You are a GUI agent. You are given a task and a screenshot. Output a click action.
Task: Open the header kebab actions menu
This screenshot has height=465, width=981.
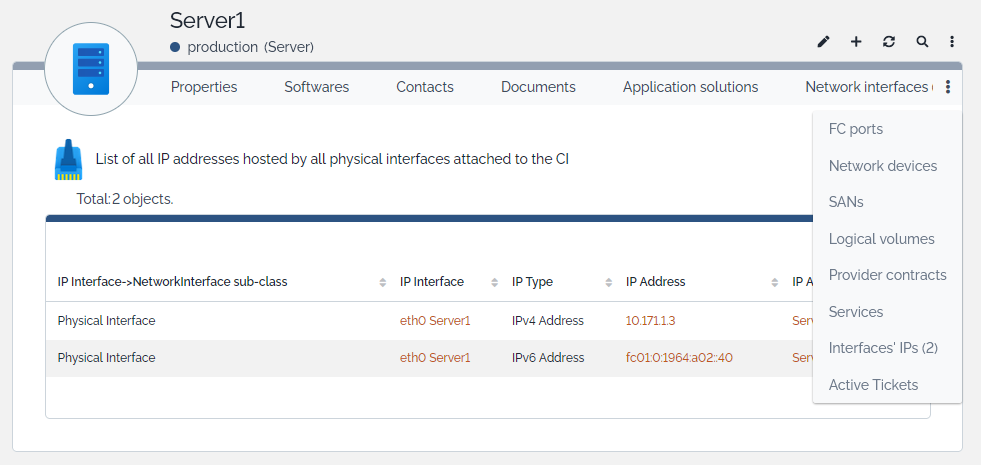(952, 42)
